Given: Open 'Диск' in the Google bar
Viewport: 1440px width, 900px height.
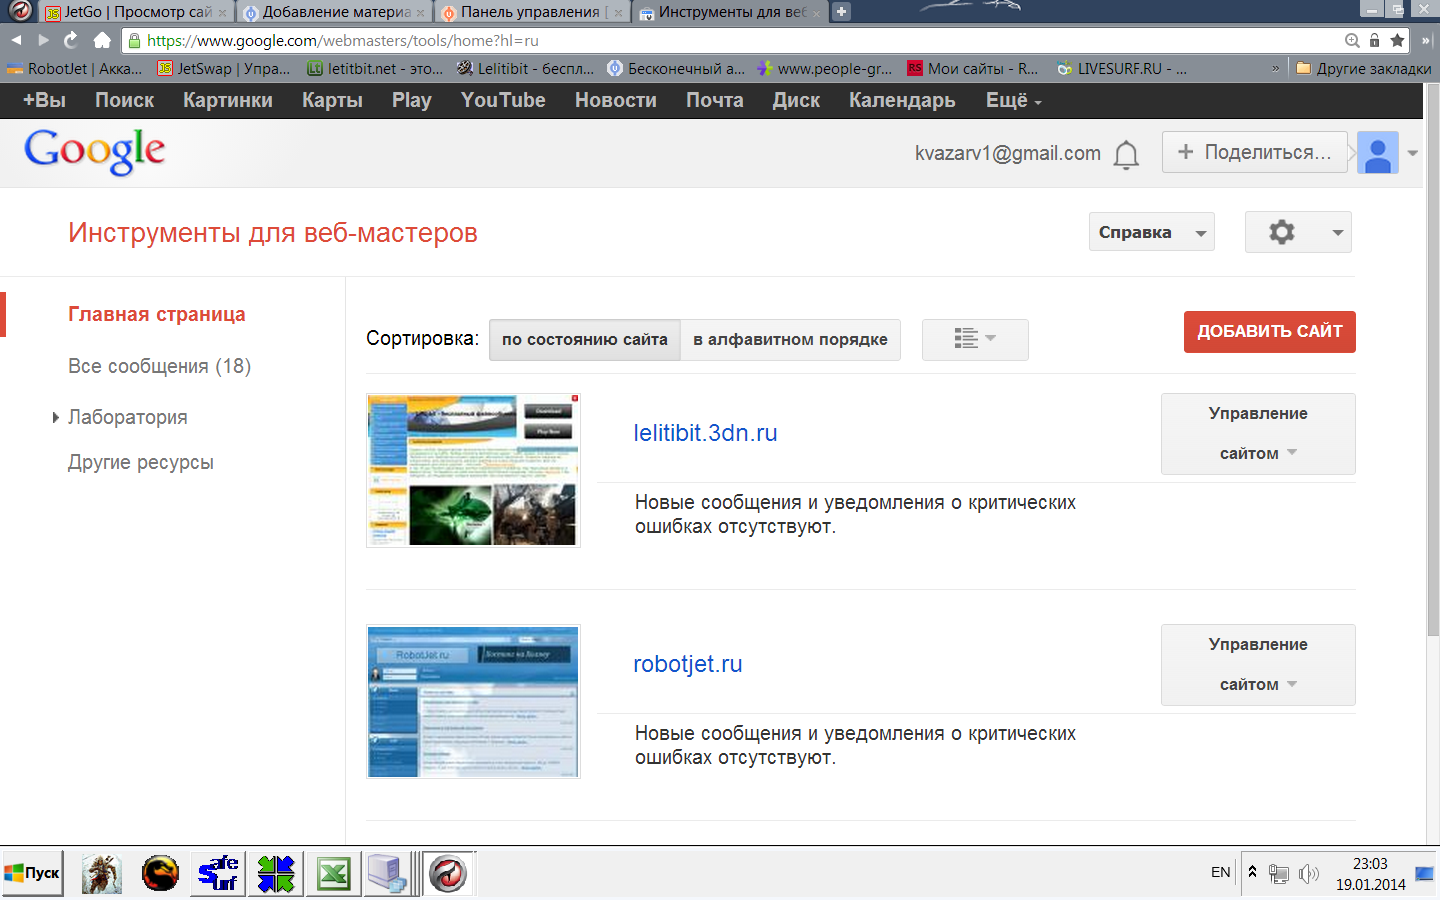Looking at the screenshot, I should pyautogui.click(x=796, y=101).
